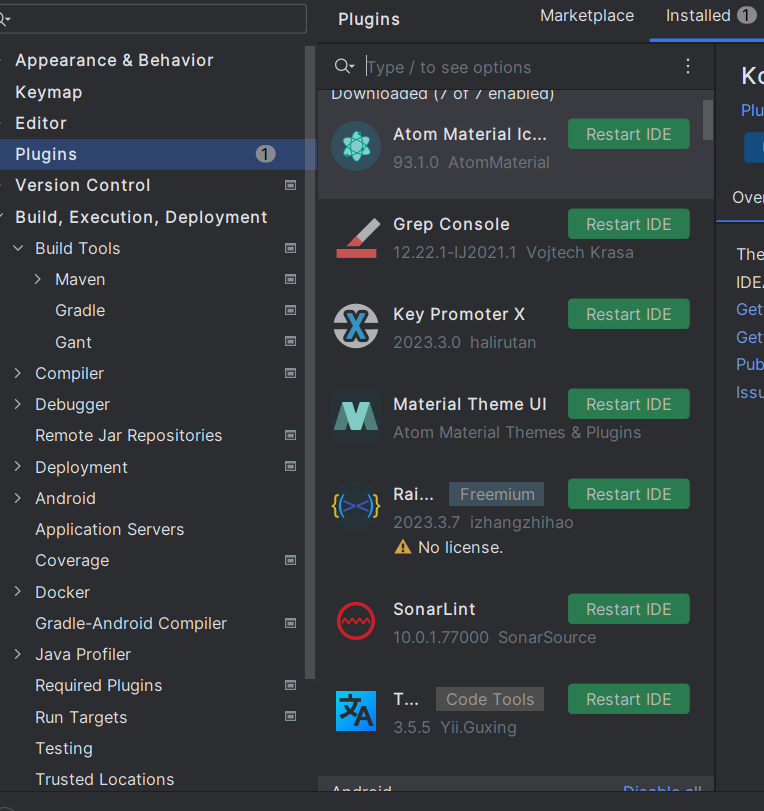Open Trusted Locations settings
The image size is (764, 811).
(105, 779)
